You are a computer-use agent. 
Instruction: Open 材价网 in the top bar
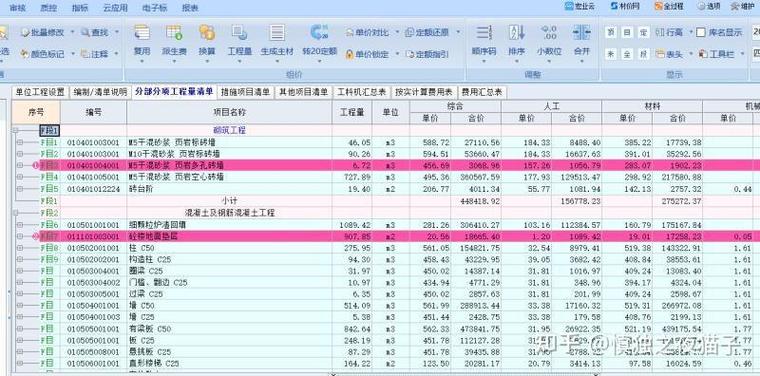pos(625,6)
